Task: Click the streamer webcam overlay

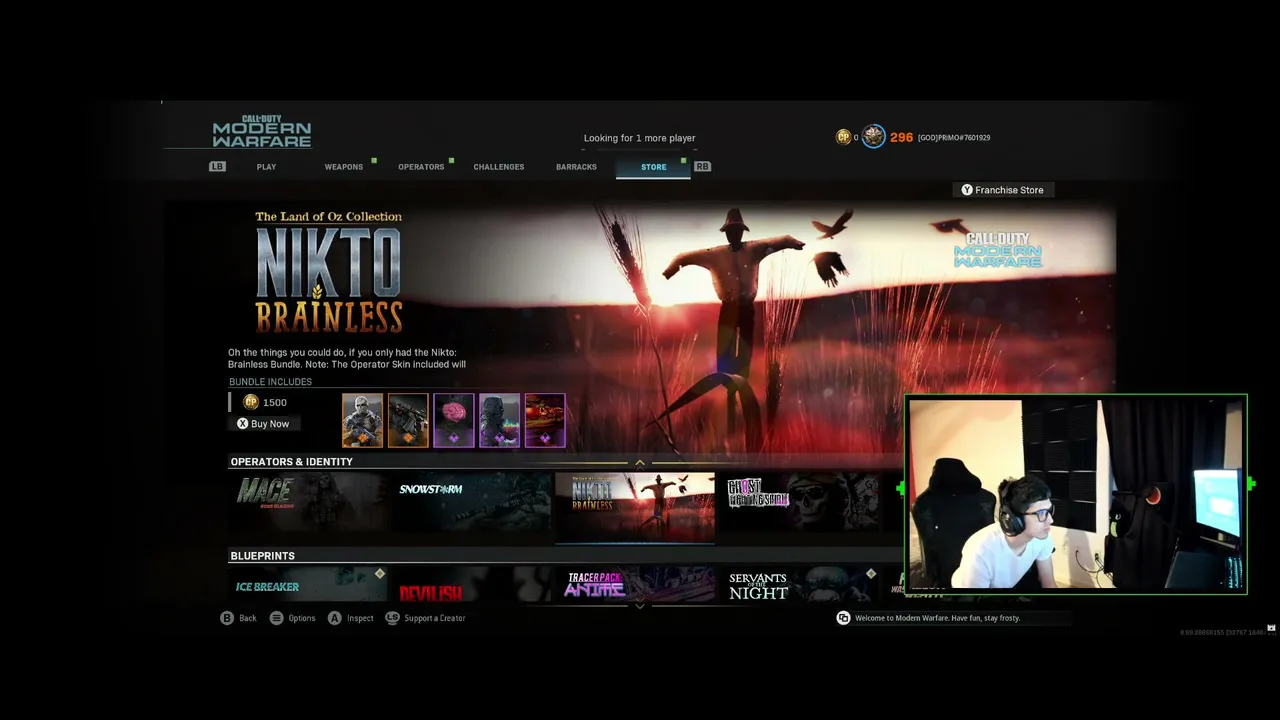Action: tap(1076, 494)
